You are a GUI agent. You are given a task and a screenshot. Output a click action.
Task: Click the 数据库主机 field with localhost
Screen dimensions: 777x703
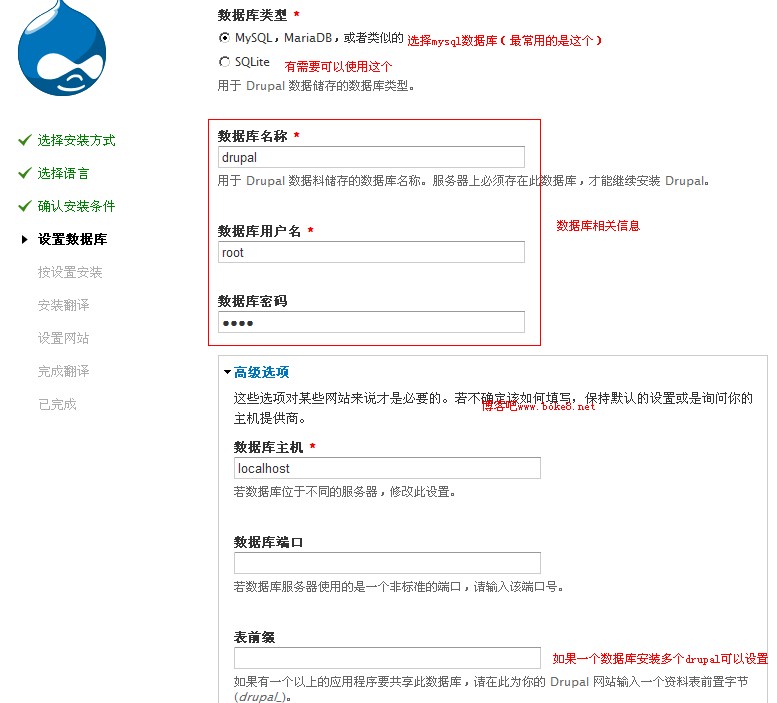coord(387,468)
